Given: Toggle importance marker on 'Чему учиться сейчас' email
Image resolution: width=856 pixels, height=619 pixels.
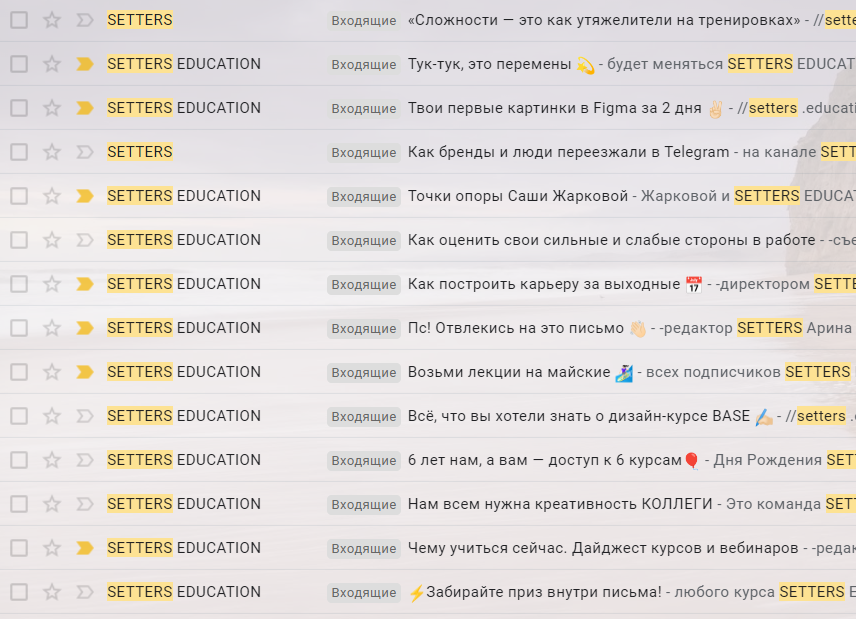Looking at the screenshot, I should pos(85,548).
